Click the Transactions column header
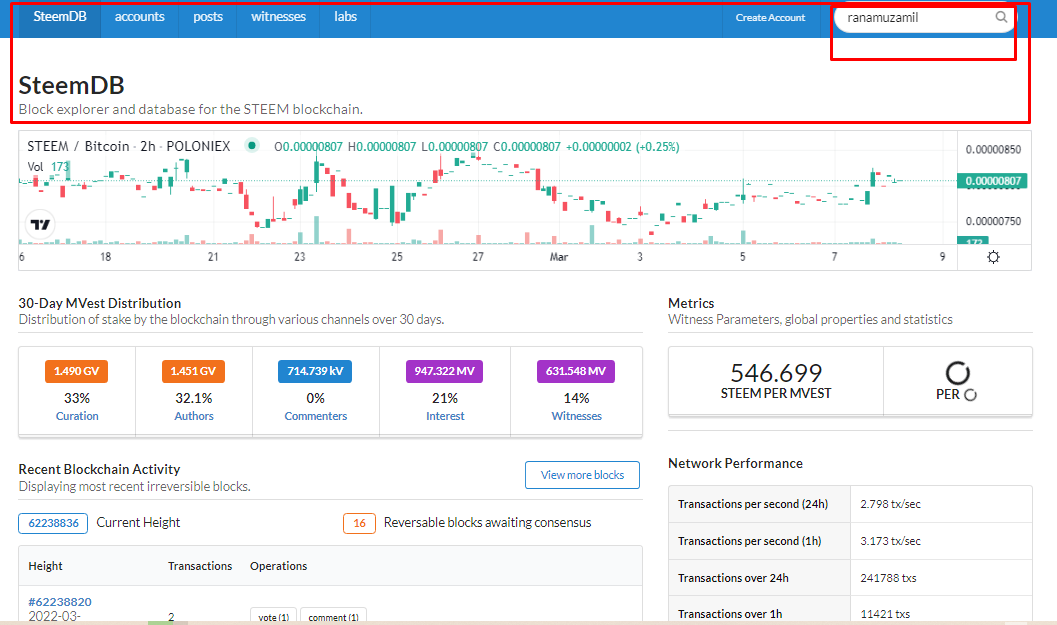This screenshot has width=1057, height=625. [x=200, y=566]
